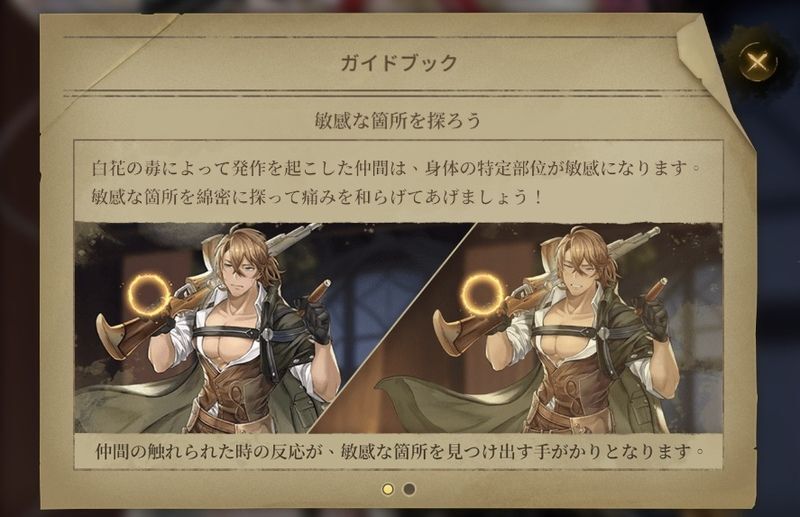Click the flowing green cape in the right illustration
800x517 pixels.
coord(449,403)
